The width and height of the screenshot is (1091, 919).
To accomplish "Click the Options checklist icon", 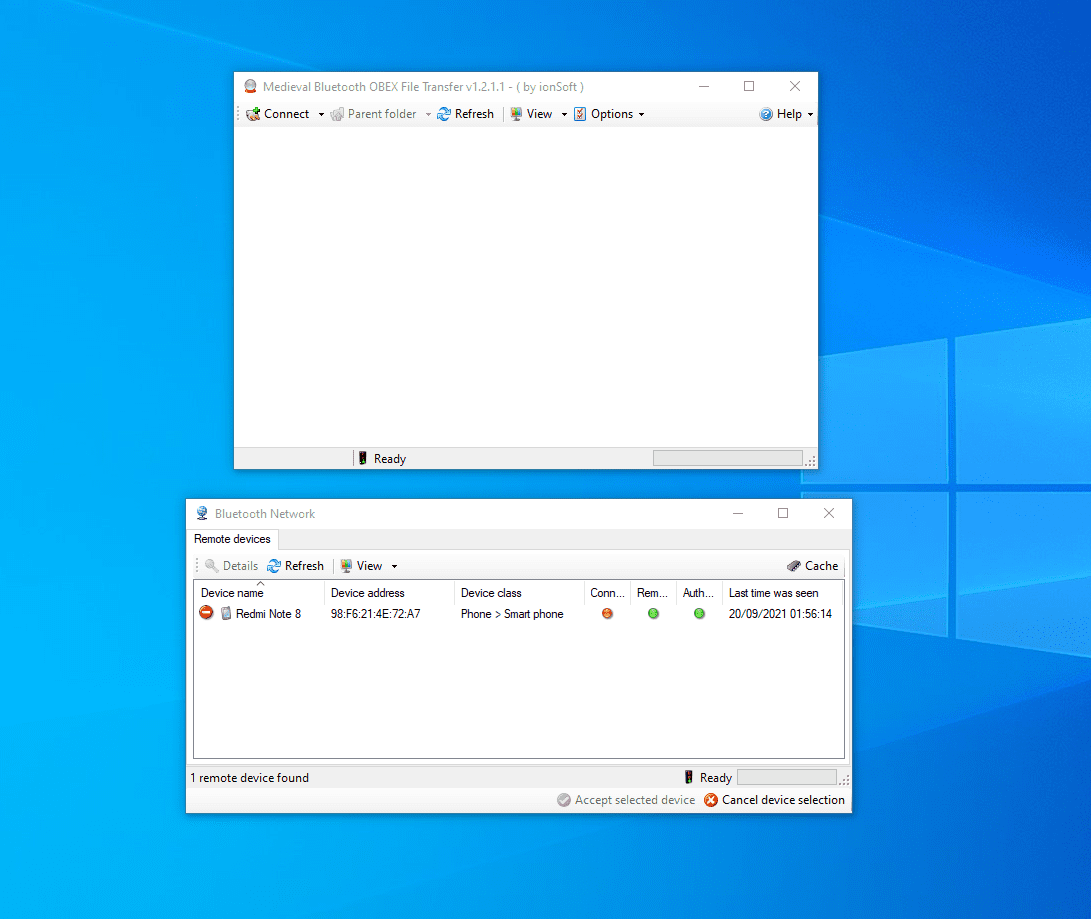I will click(580, 114).
